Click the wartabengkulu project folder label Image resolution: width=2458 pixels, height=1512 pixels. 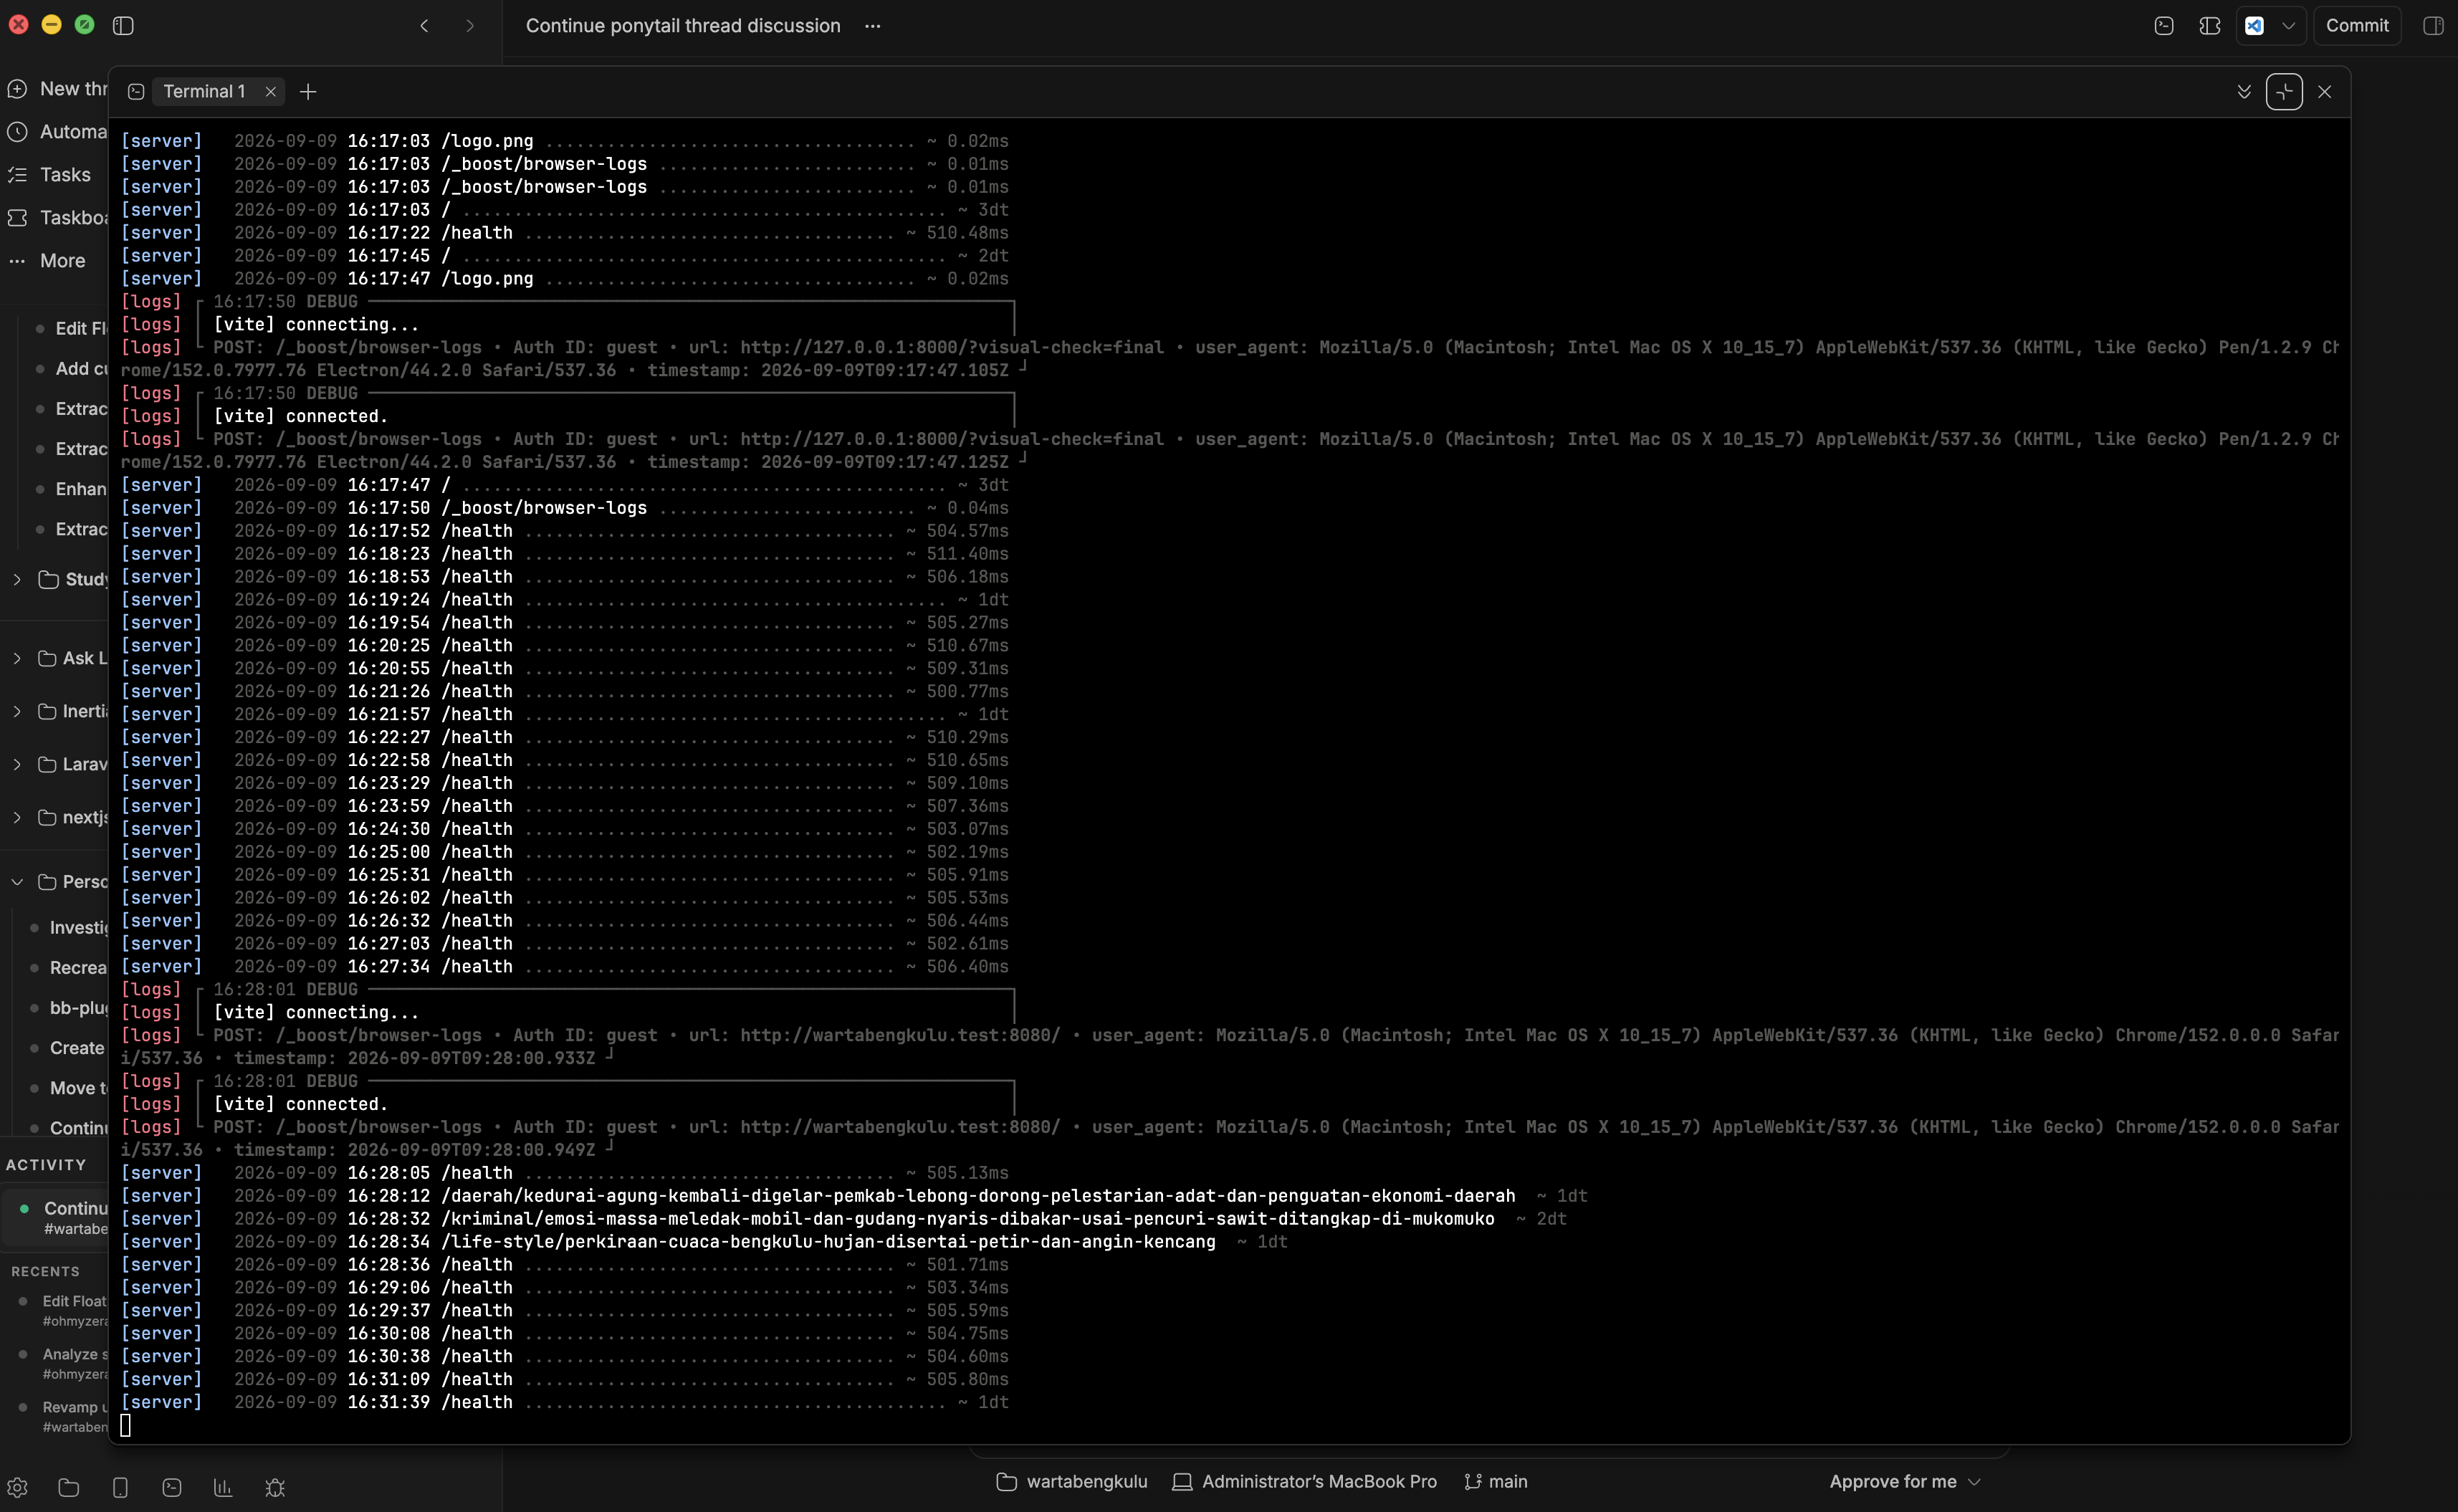(x=1072, y=1482)
